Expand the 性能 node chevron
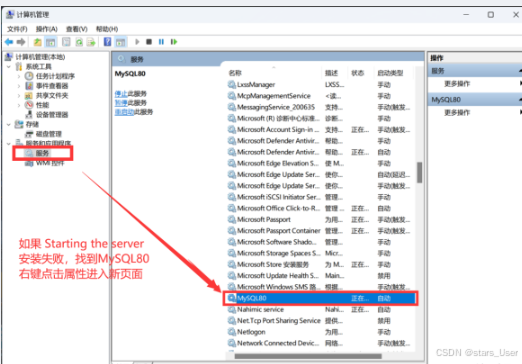Viewport: 522px width, 364px height. [19, 105]
